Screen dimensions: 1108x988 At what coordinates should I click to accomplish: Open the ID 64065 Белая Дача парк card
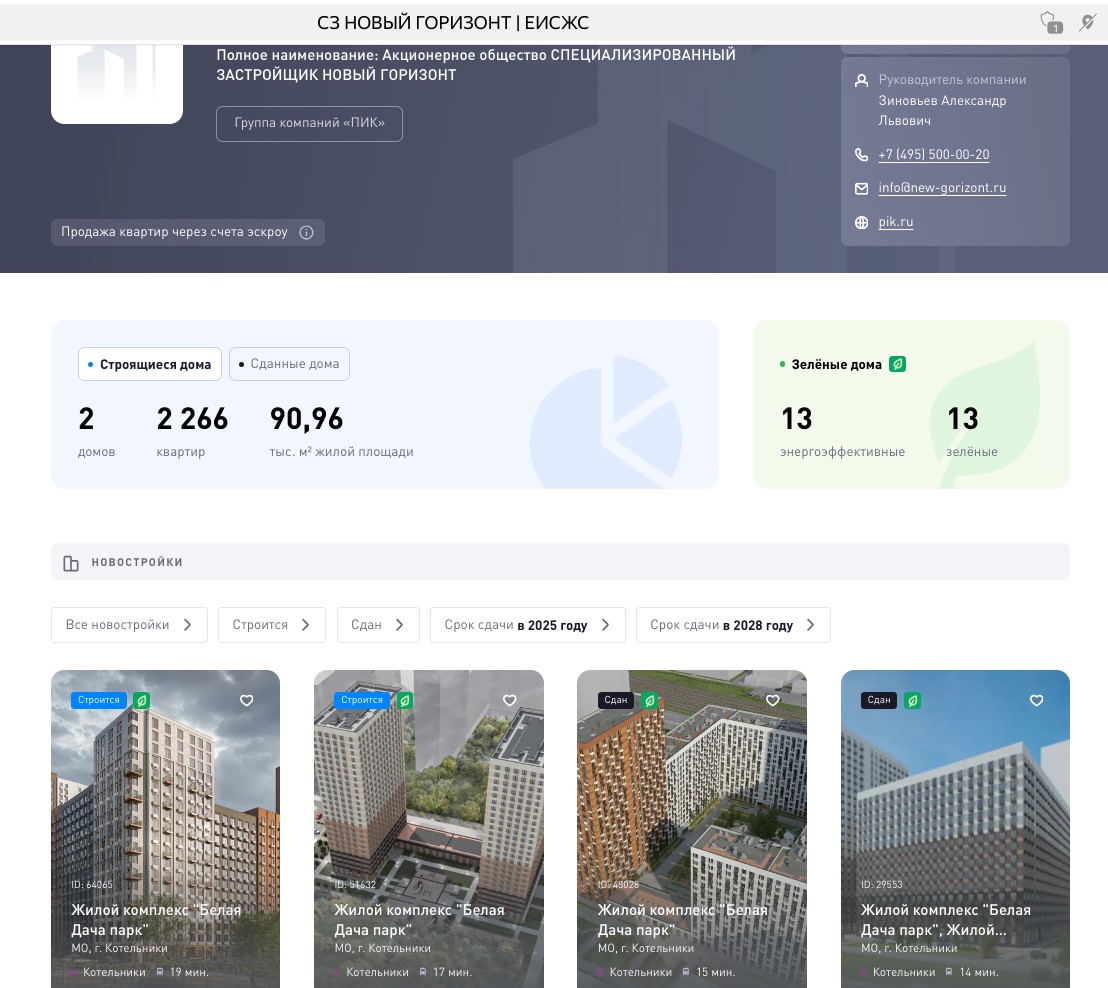point(165,828)
